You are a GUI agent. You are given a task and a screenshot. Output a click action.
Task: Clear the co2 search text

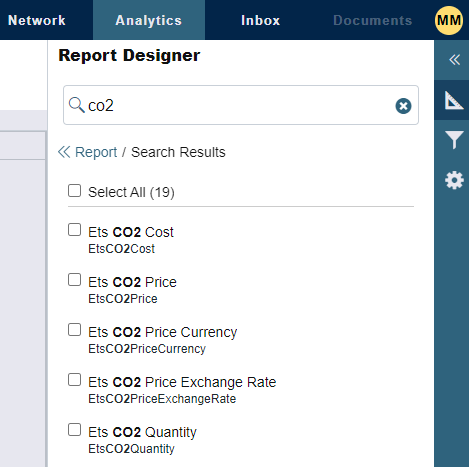click(x=403, y=106)
